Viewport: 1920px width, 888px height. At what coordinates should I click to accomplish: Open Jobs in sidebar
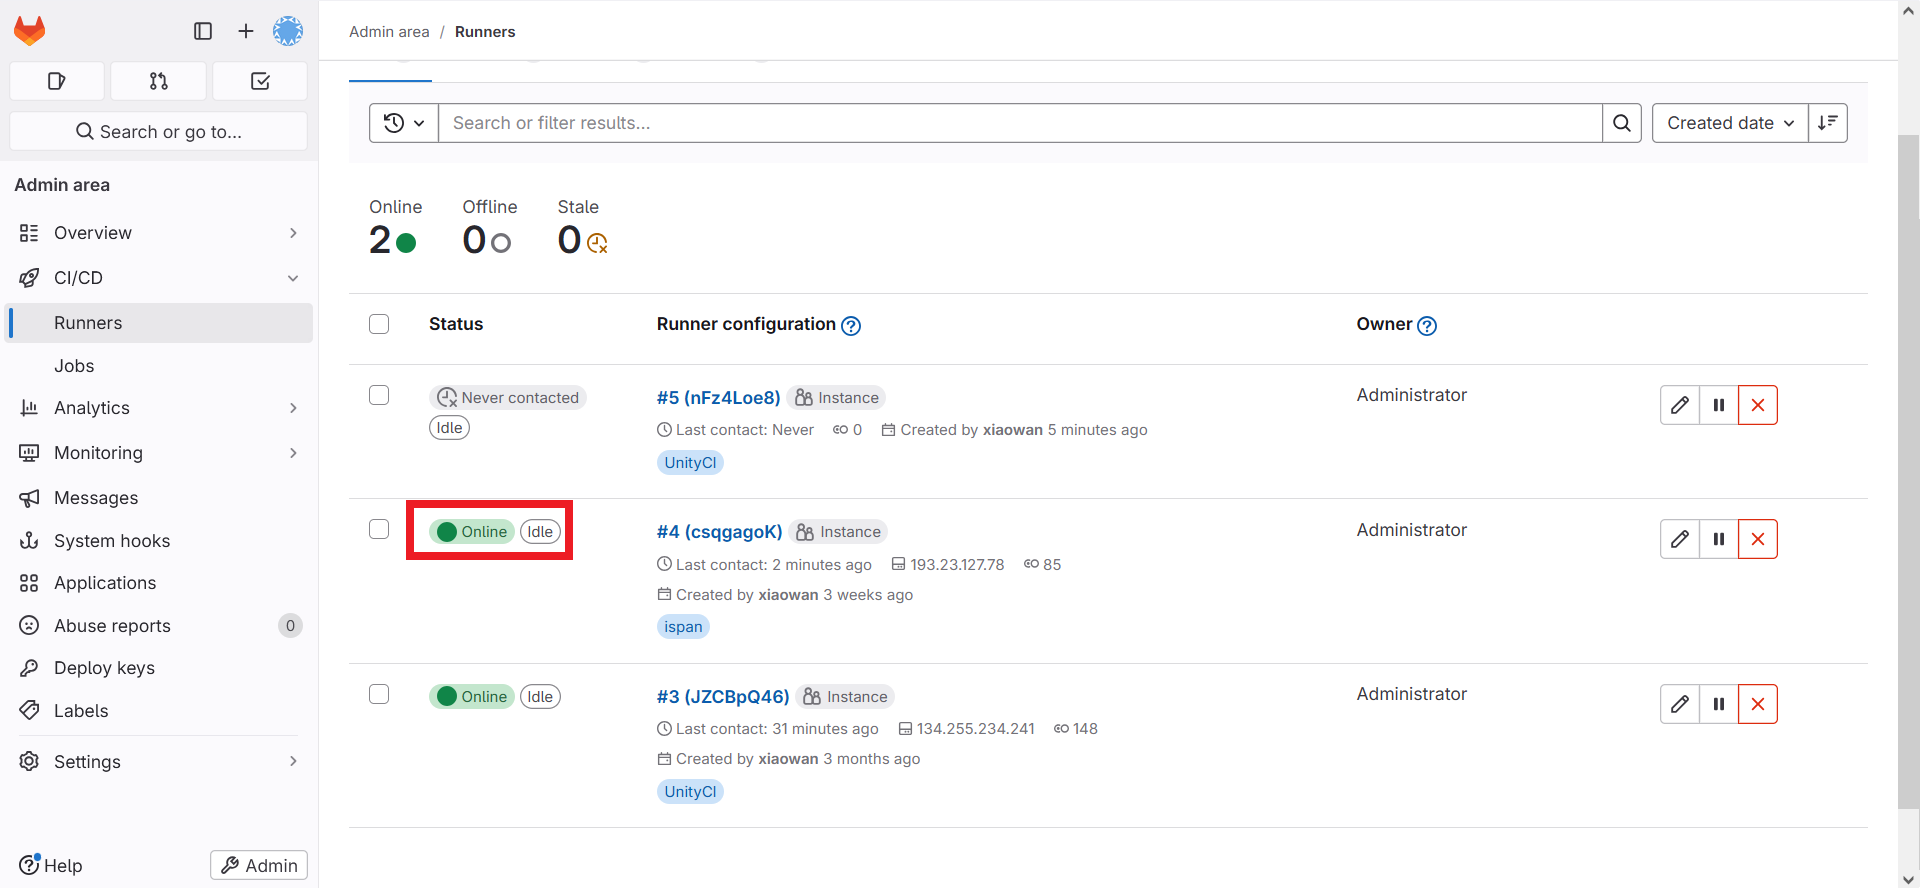(159, 366)
